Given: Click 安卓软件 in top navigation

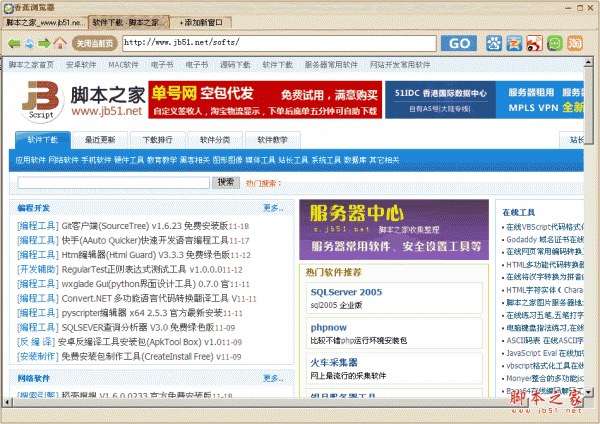Looking at the screenshot, I should pyautogui.click(x=81, y=65).
